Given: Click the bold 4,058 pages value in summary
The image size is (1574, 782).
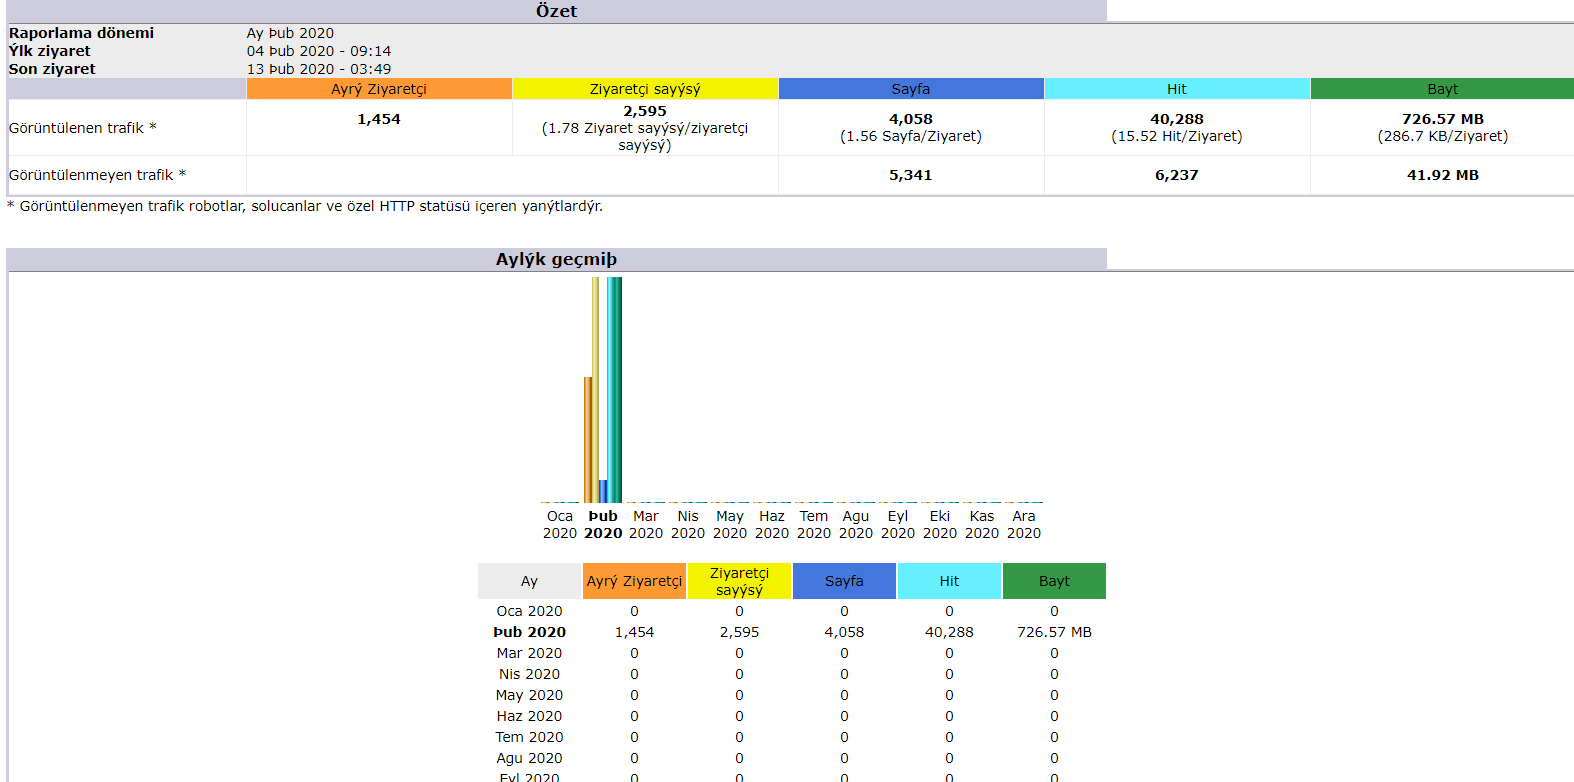Looking at the screenshot, I should pos(911,119).
